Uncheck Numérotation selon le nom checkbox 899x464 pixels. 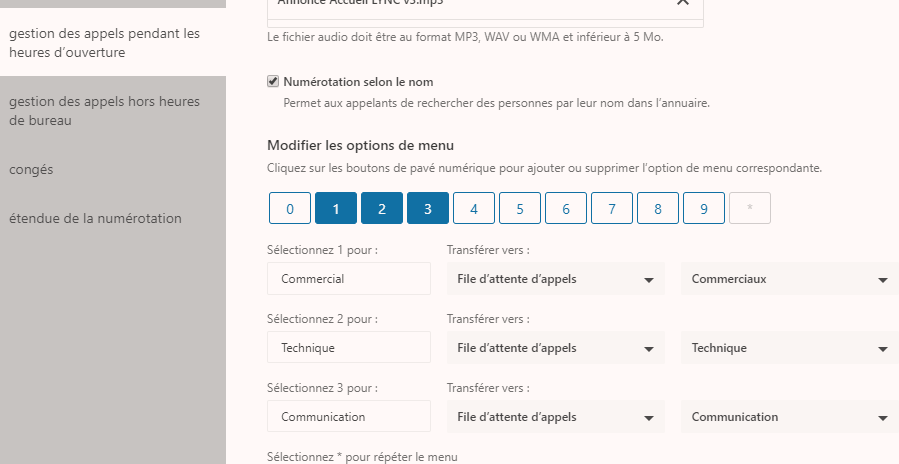[273, 81]
